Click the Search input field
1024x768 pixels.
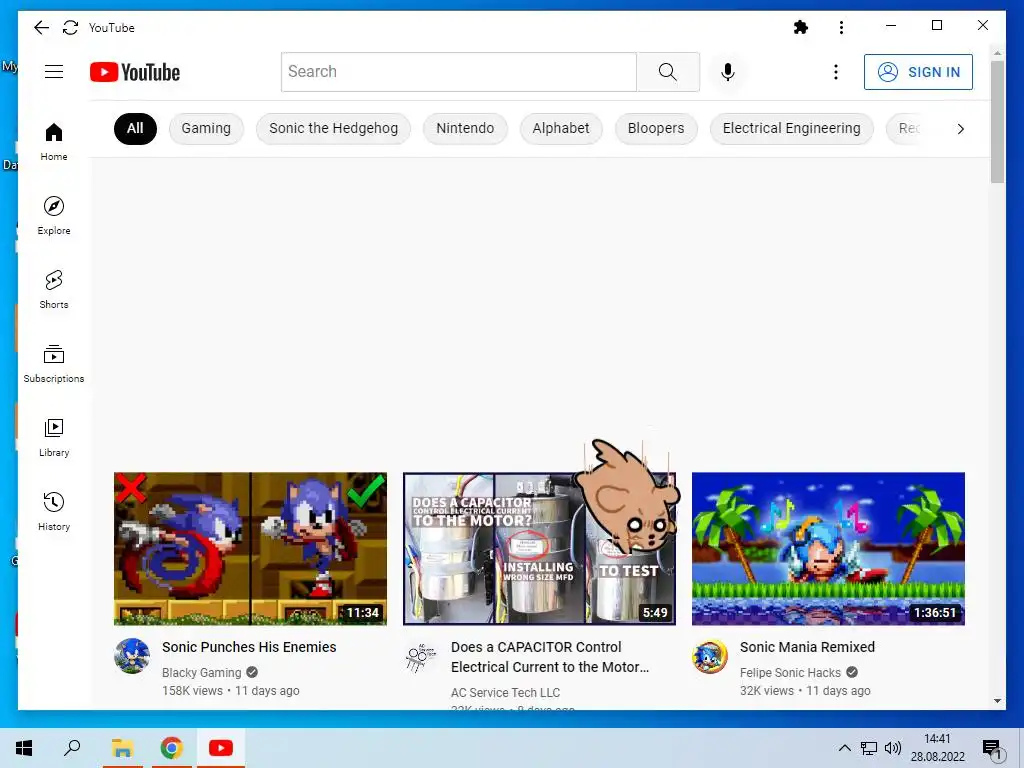click(458, 72)
